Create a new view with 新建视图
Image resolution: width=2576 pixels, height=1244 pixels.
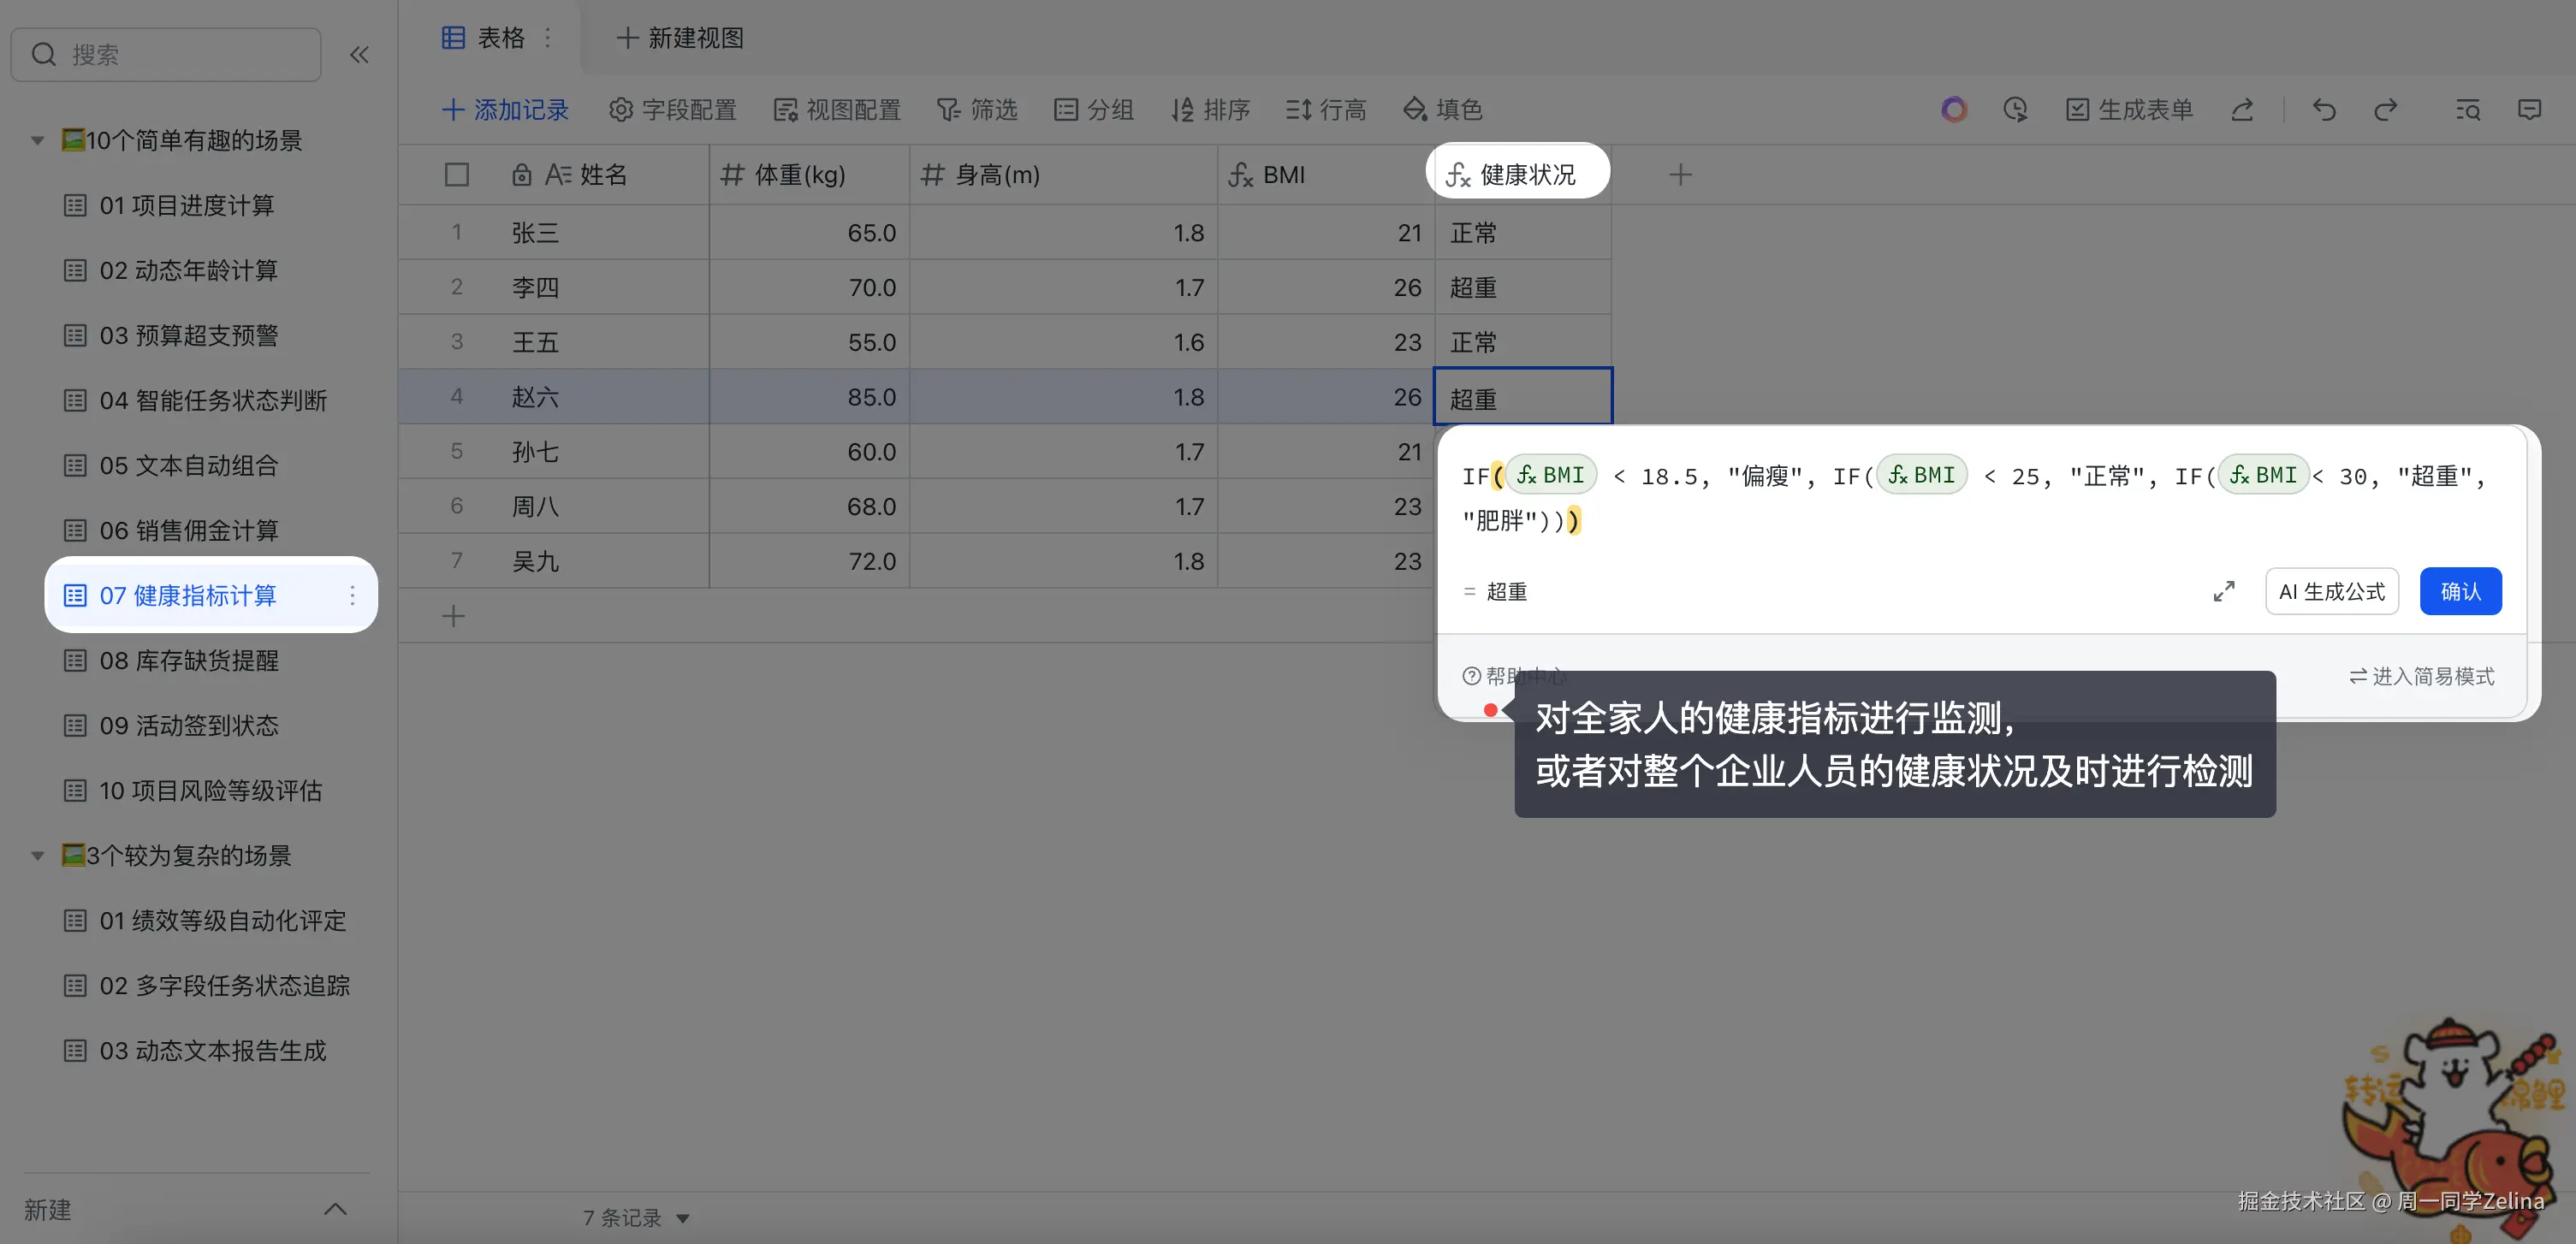pos(680,38)
